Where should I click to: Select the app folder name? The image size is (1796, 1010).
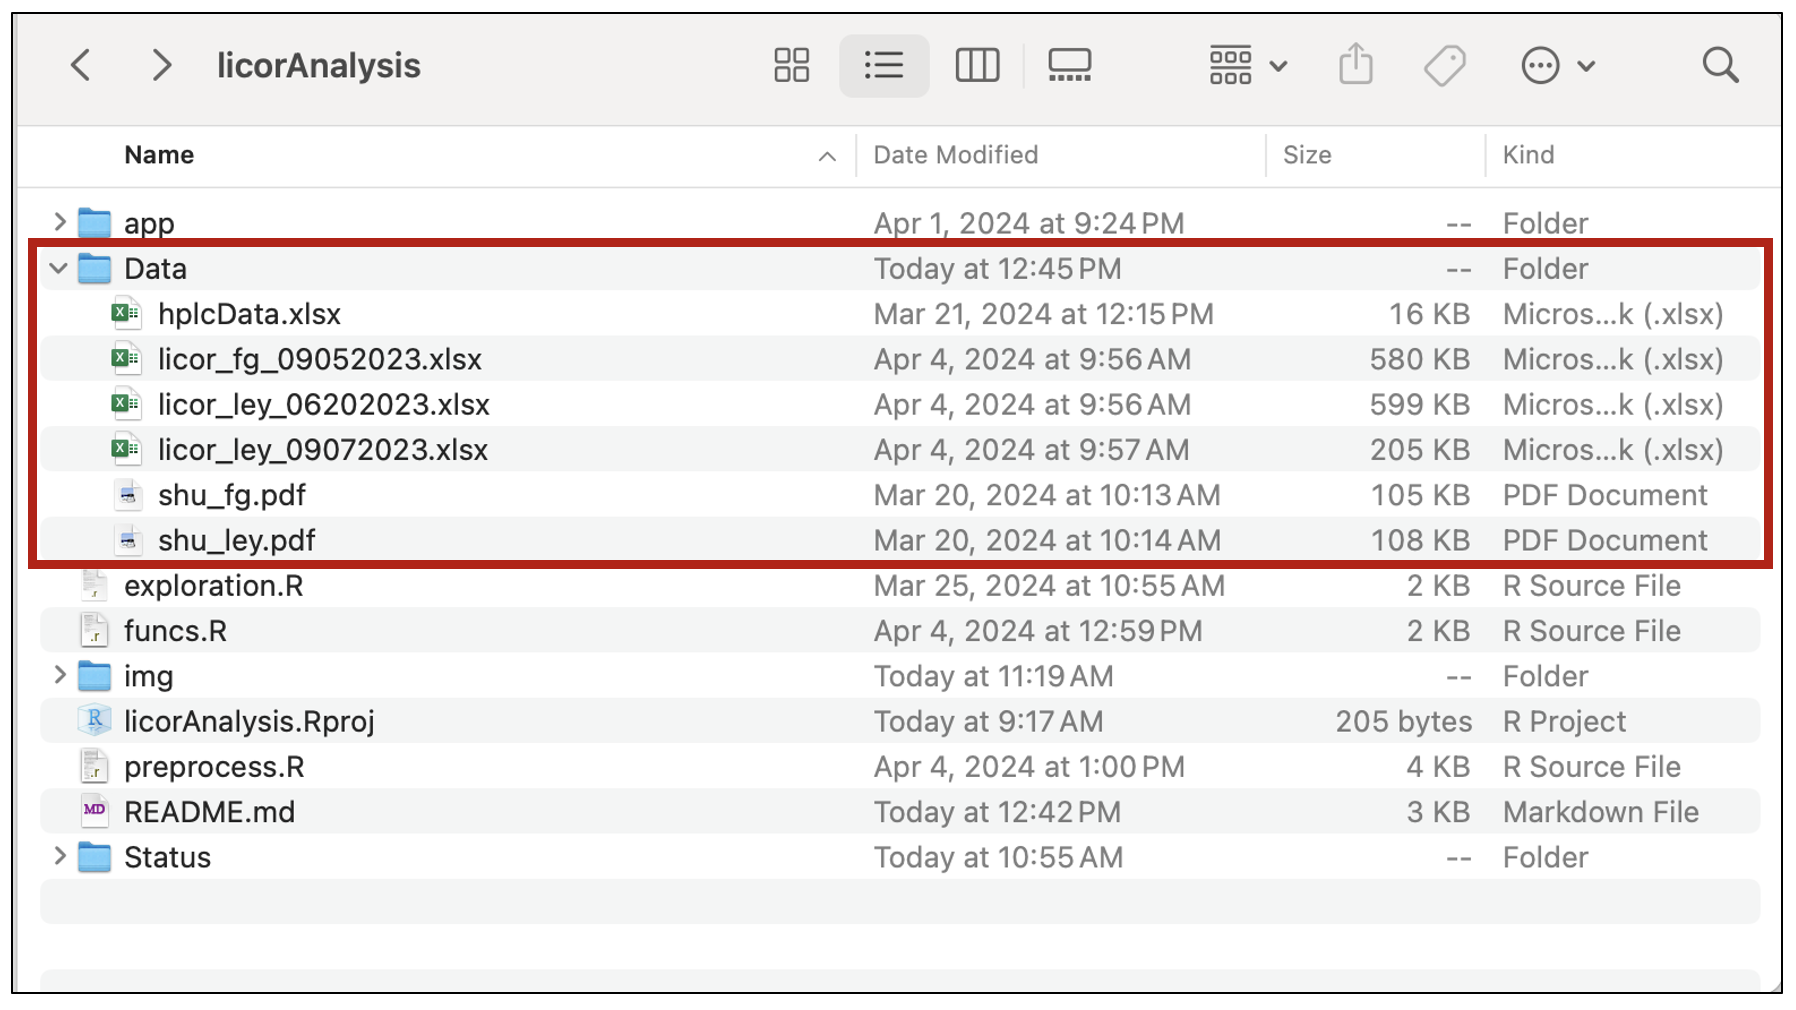[x=149, y=224]
